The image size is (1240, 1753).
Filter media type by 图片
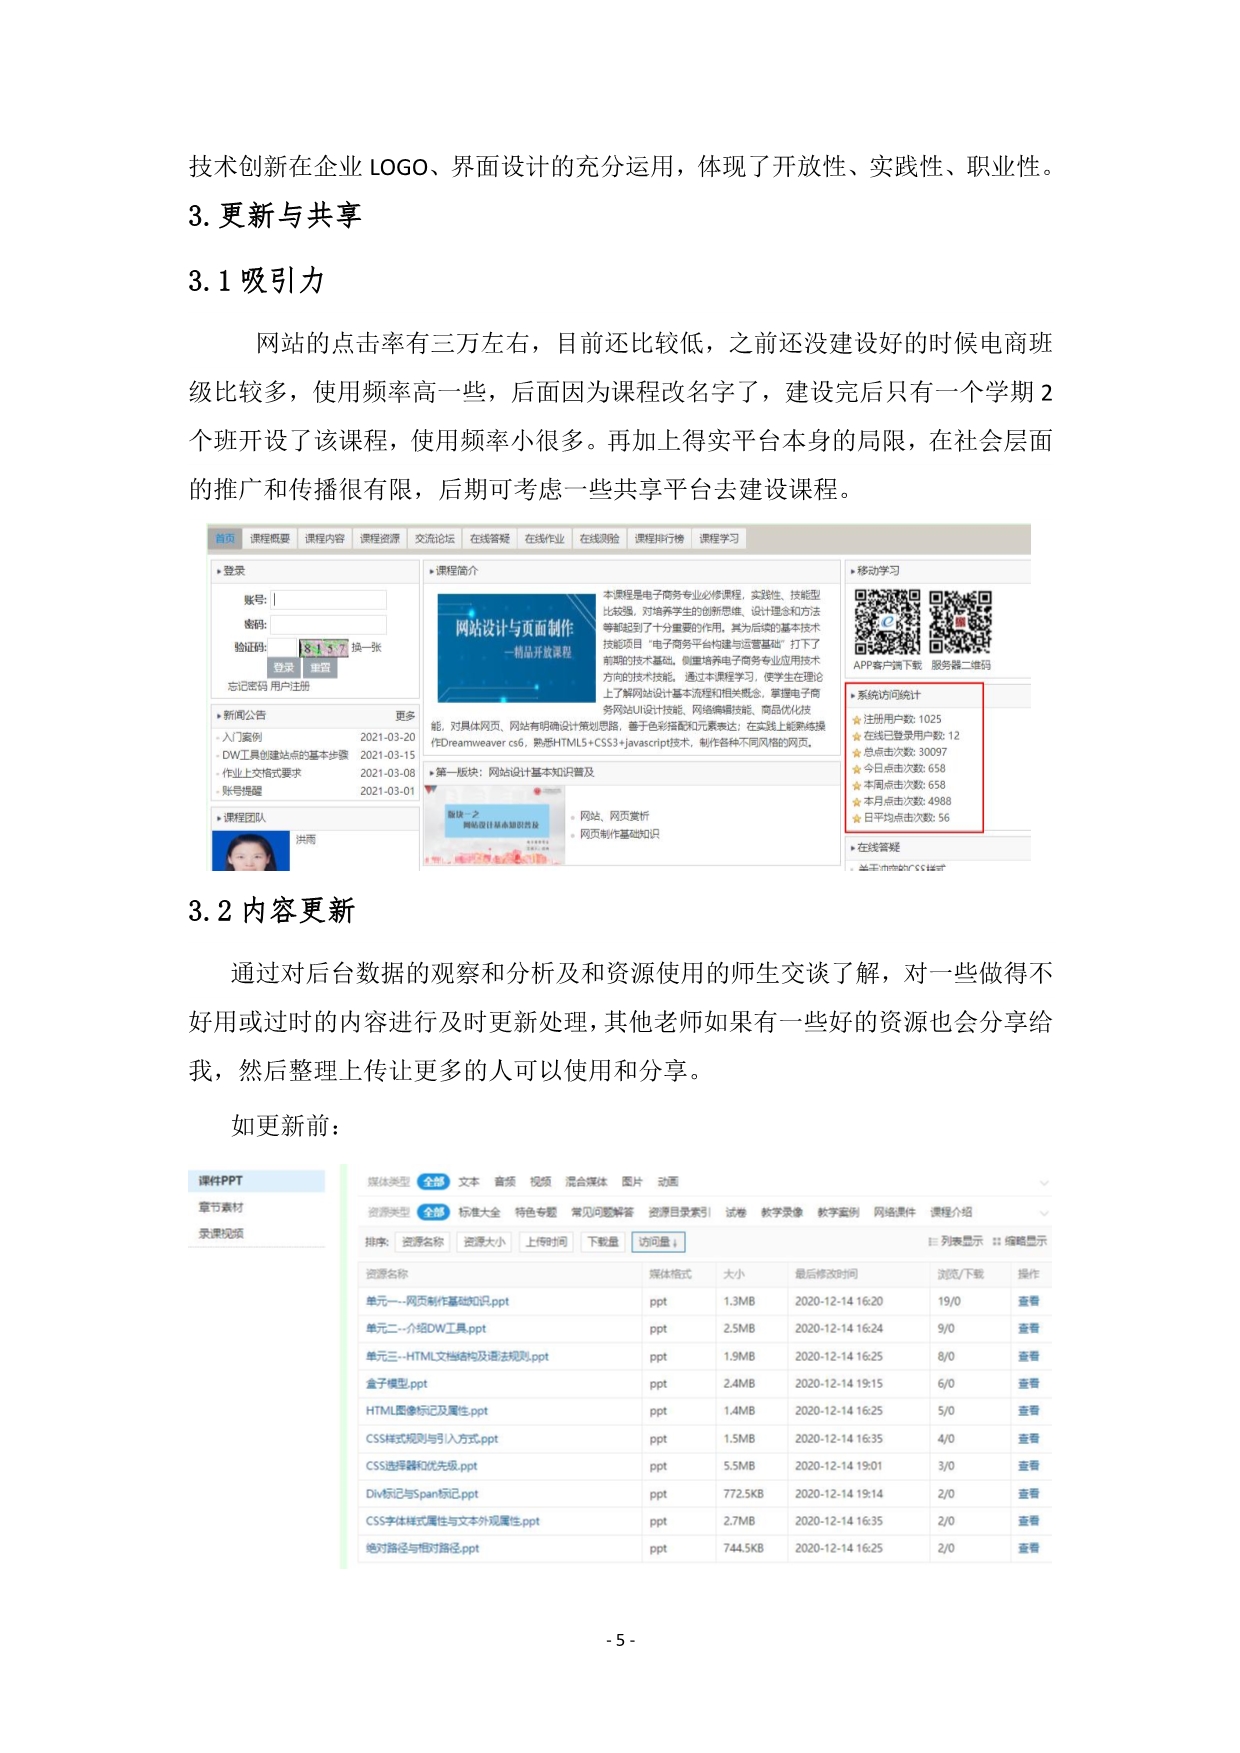632,1181
